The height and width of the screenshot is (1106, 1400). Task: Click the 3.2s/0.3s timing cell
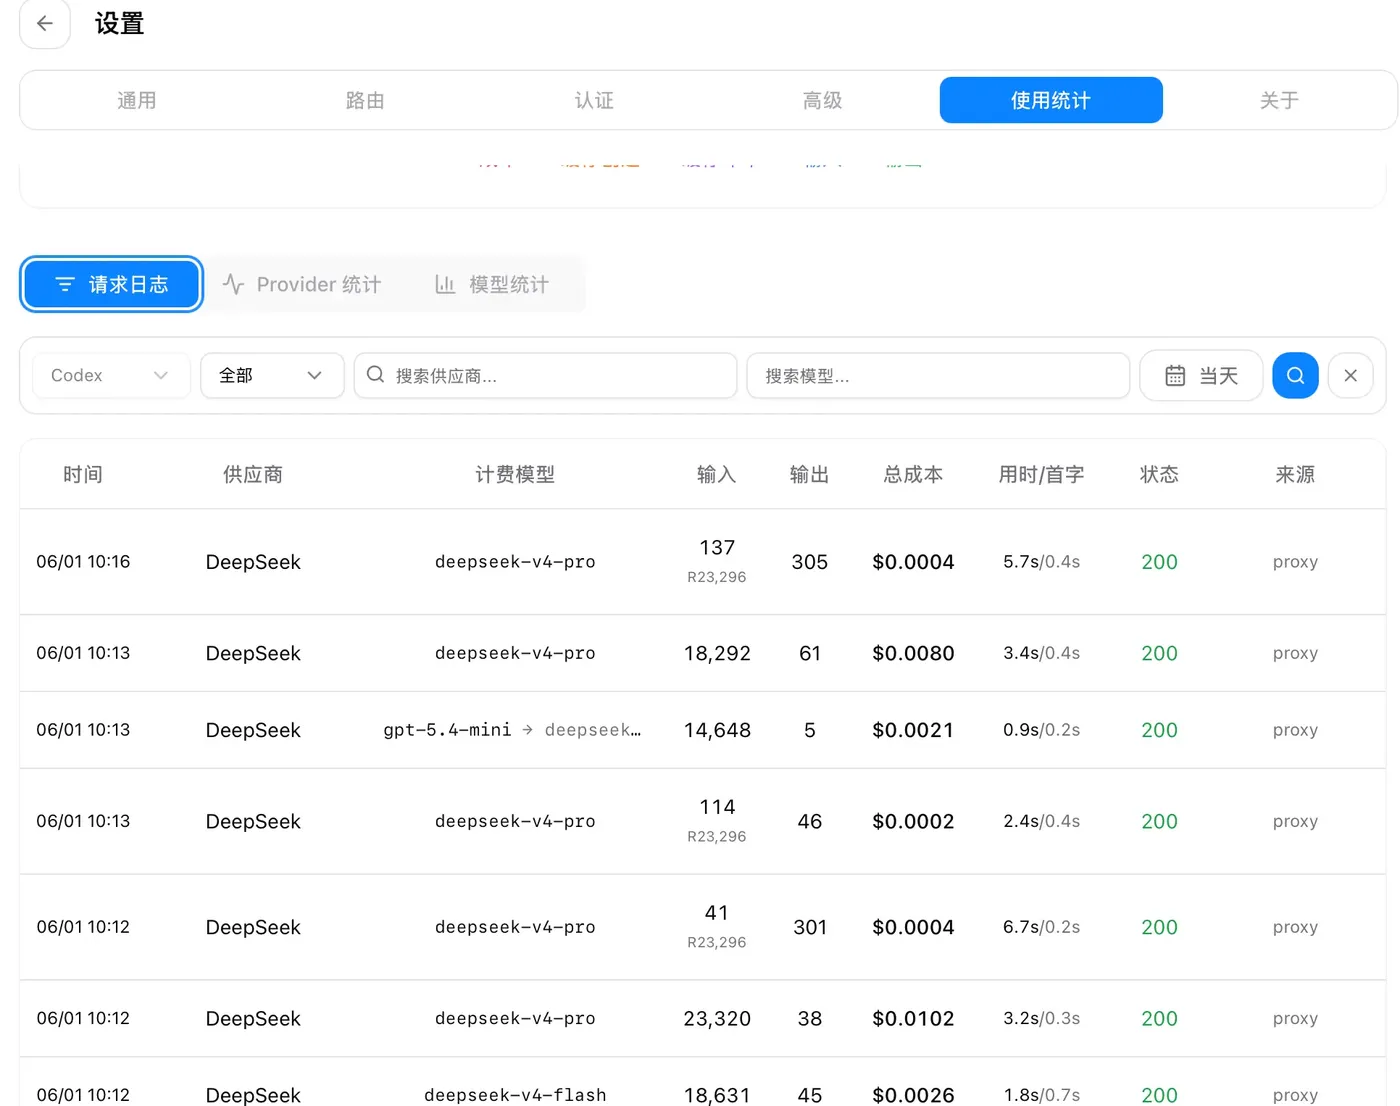pyautogui.click(x=1042, y=1018)
